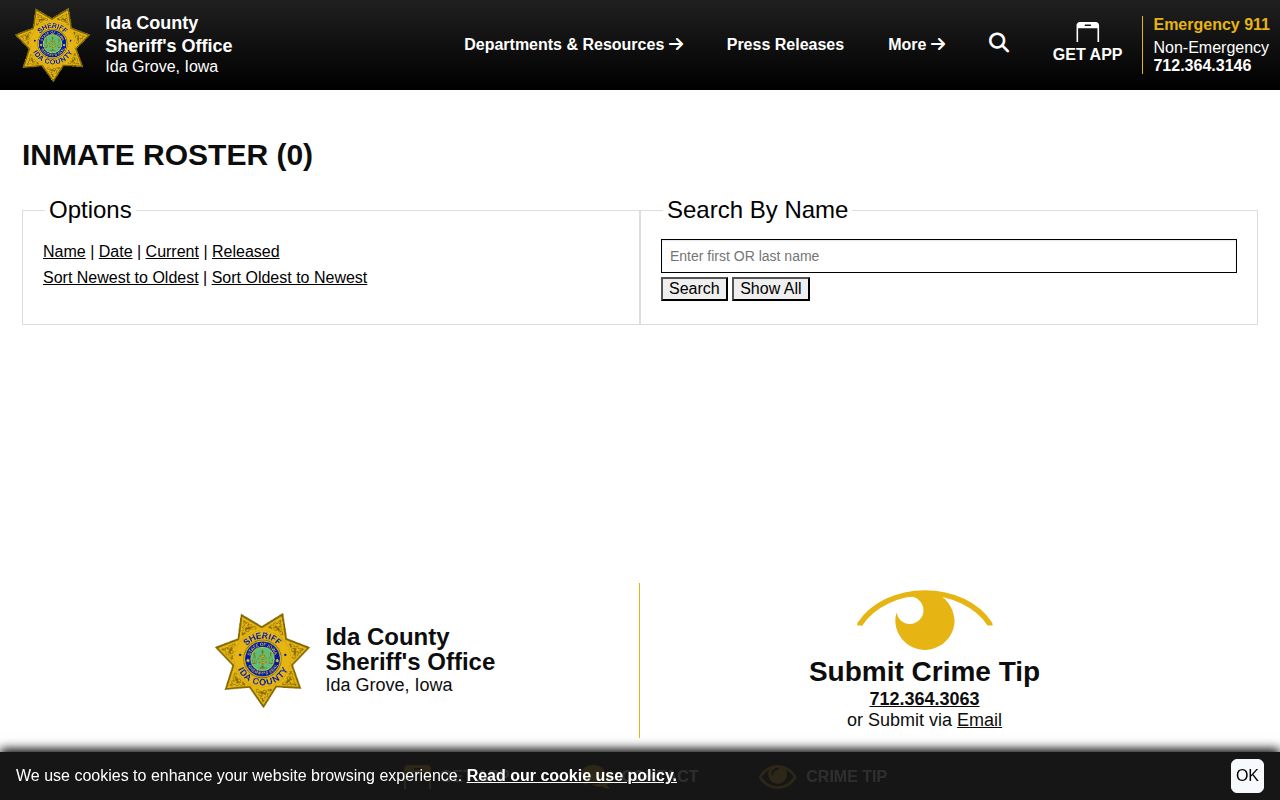The height and width of the screenshot is (800, 1280).
Task: Click the footer sheriff star badge
Action: 263,660
